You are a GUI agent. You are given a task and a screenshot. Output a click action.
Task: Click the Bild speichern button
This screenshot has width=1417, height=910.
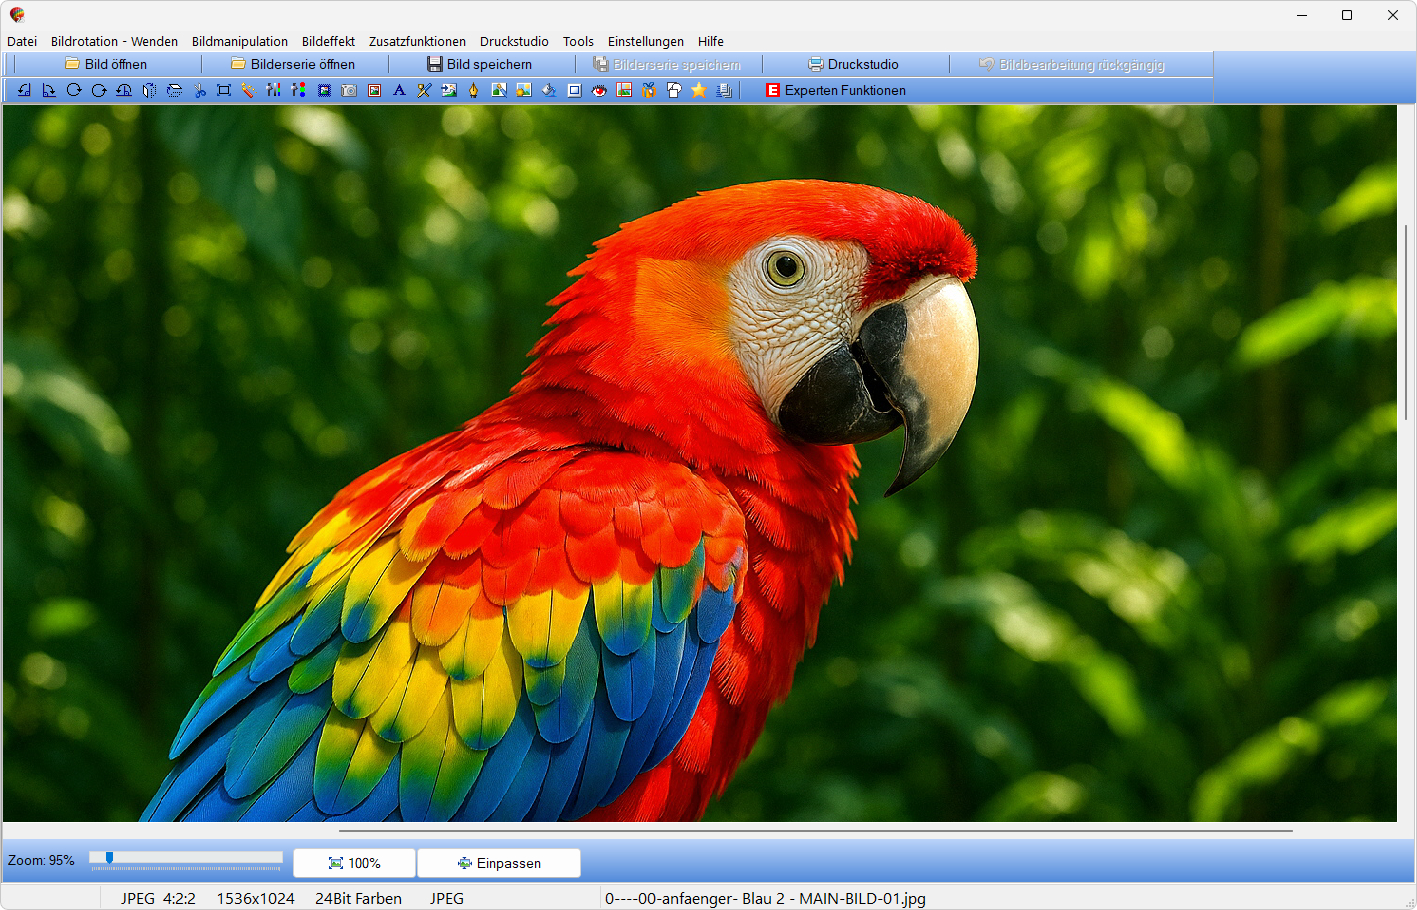coord(480,64)
